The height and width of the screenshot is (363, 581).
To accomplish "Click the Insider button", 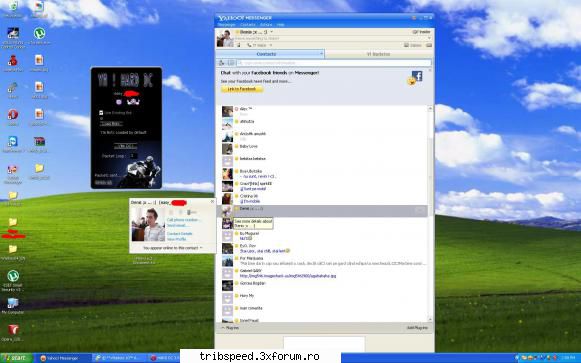I will click(422, 32).
